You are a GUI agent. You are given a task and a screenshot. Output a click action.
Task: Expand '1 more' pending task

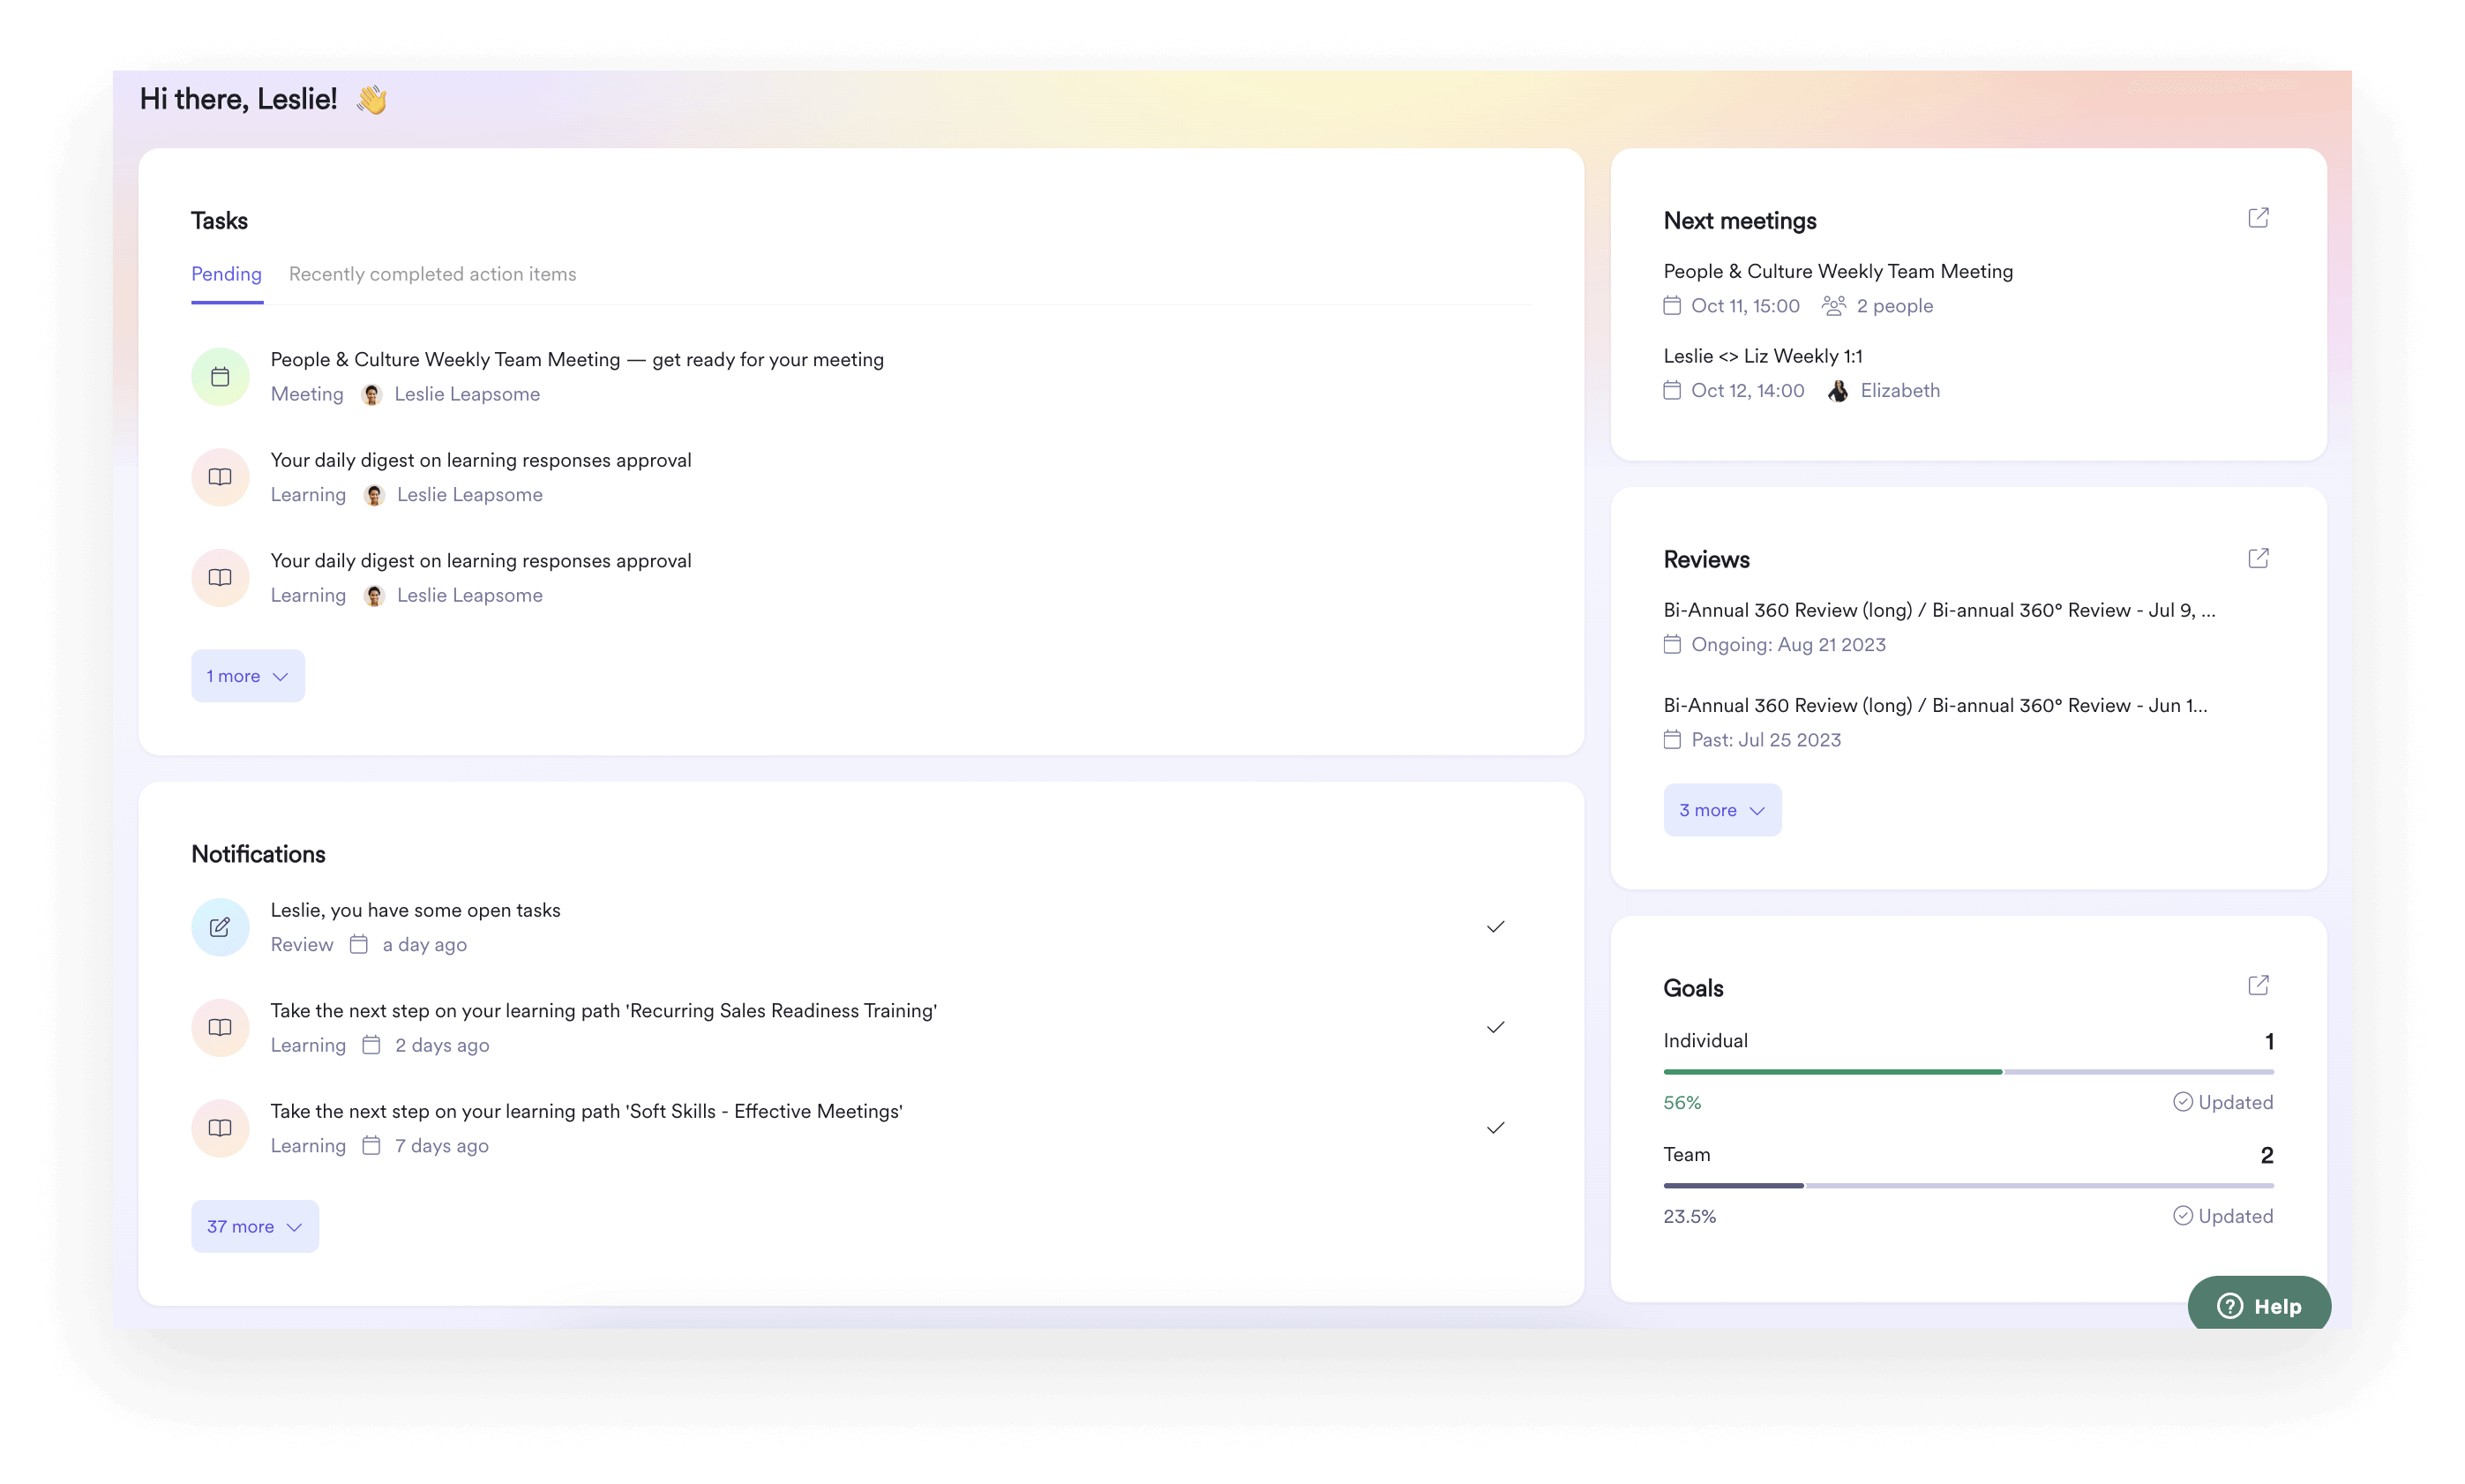[x=247, y=675]
